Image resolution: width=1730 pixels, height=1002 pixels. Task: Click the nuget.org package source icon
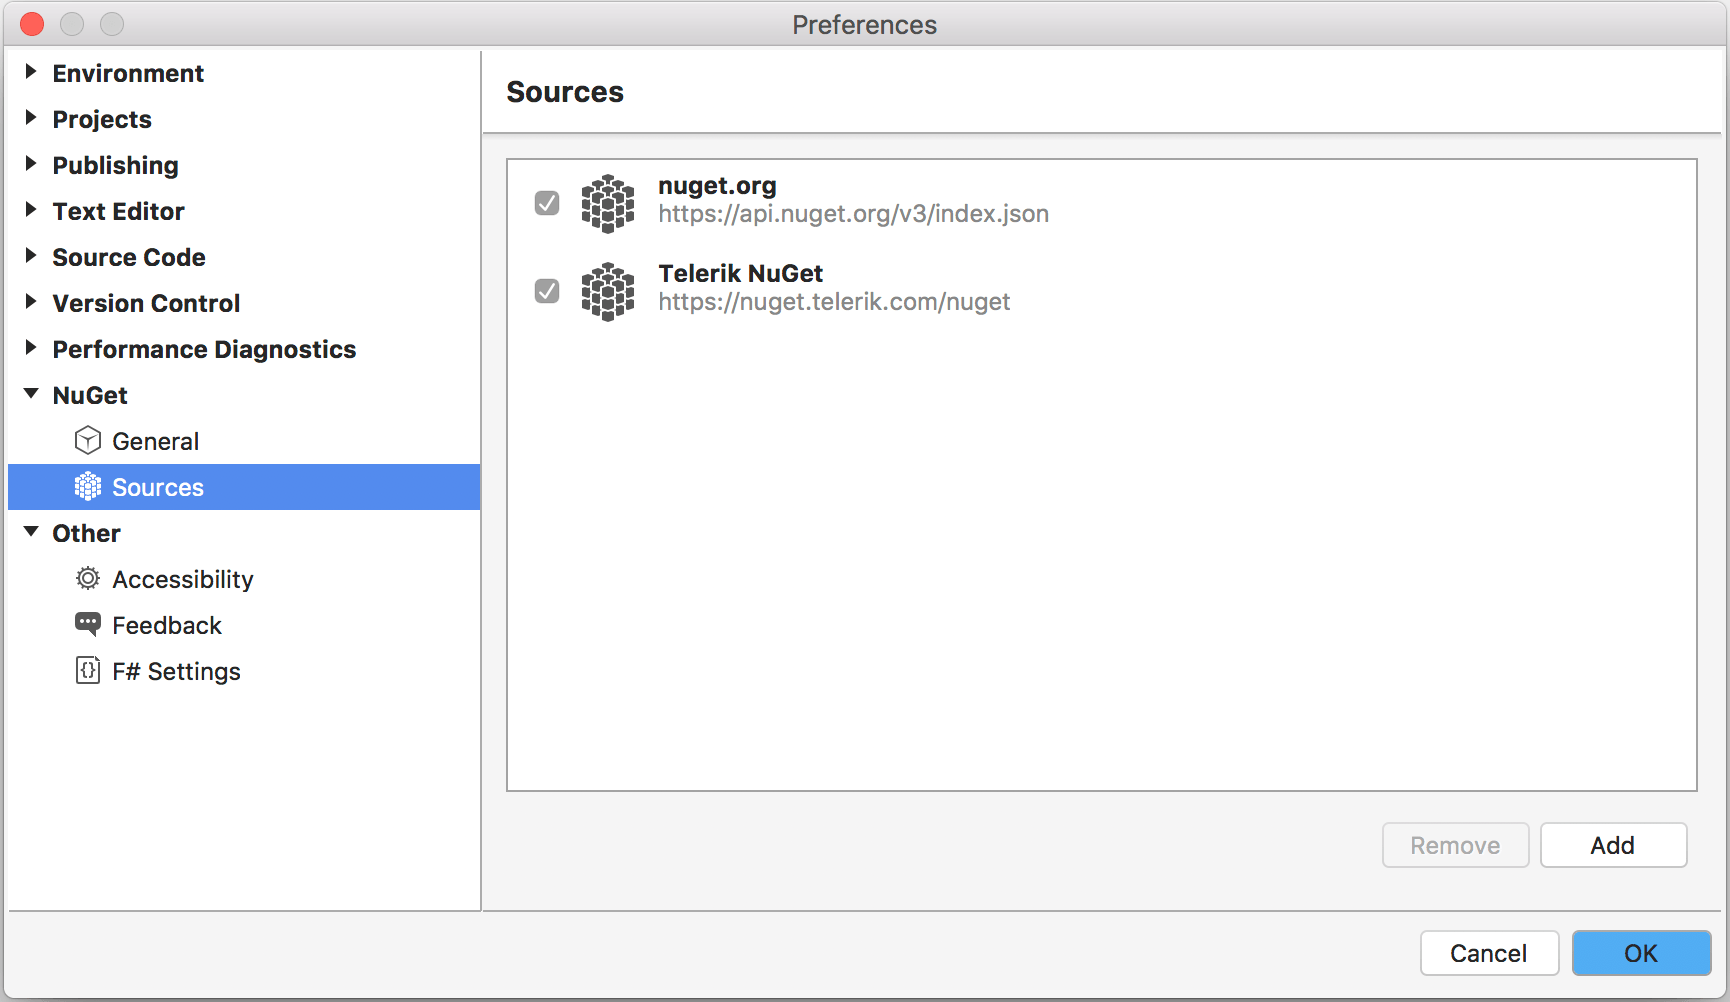click(x=608, y=204)
